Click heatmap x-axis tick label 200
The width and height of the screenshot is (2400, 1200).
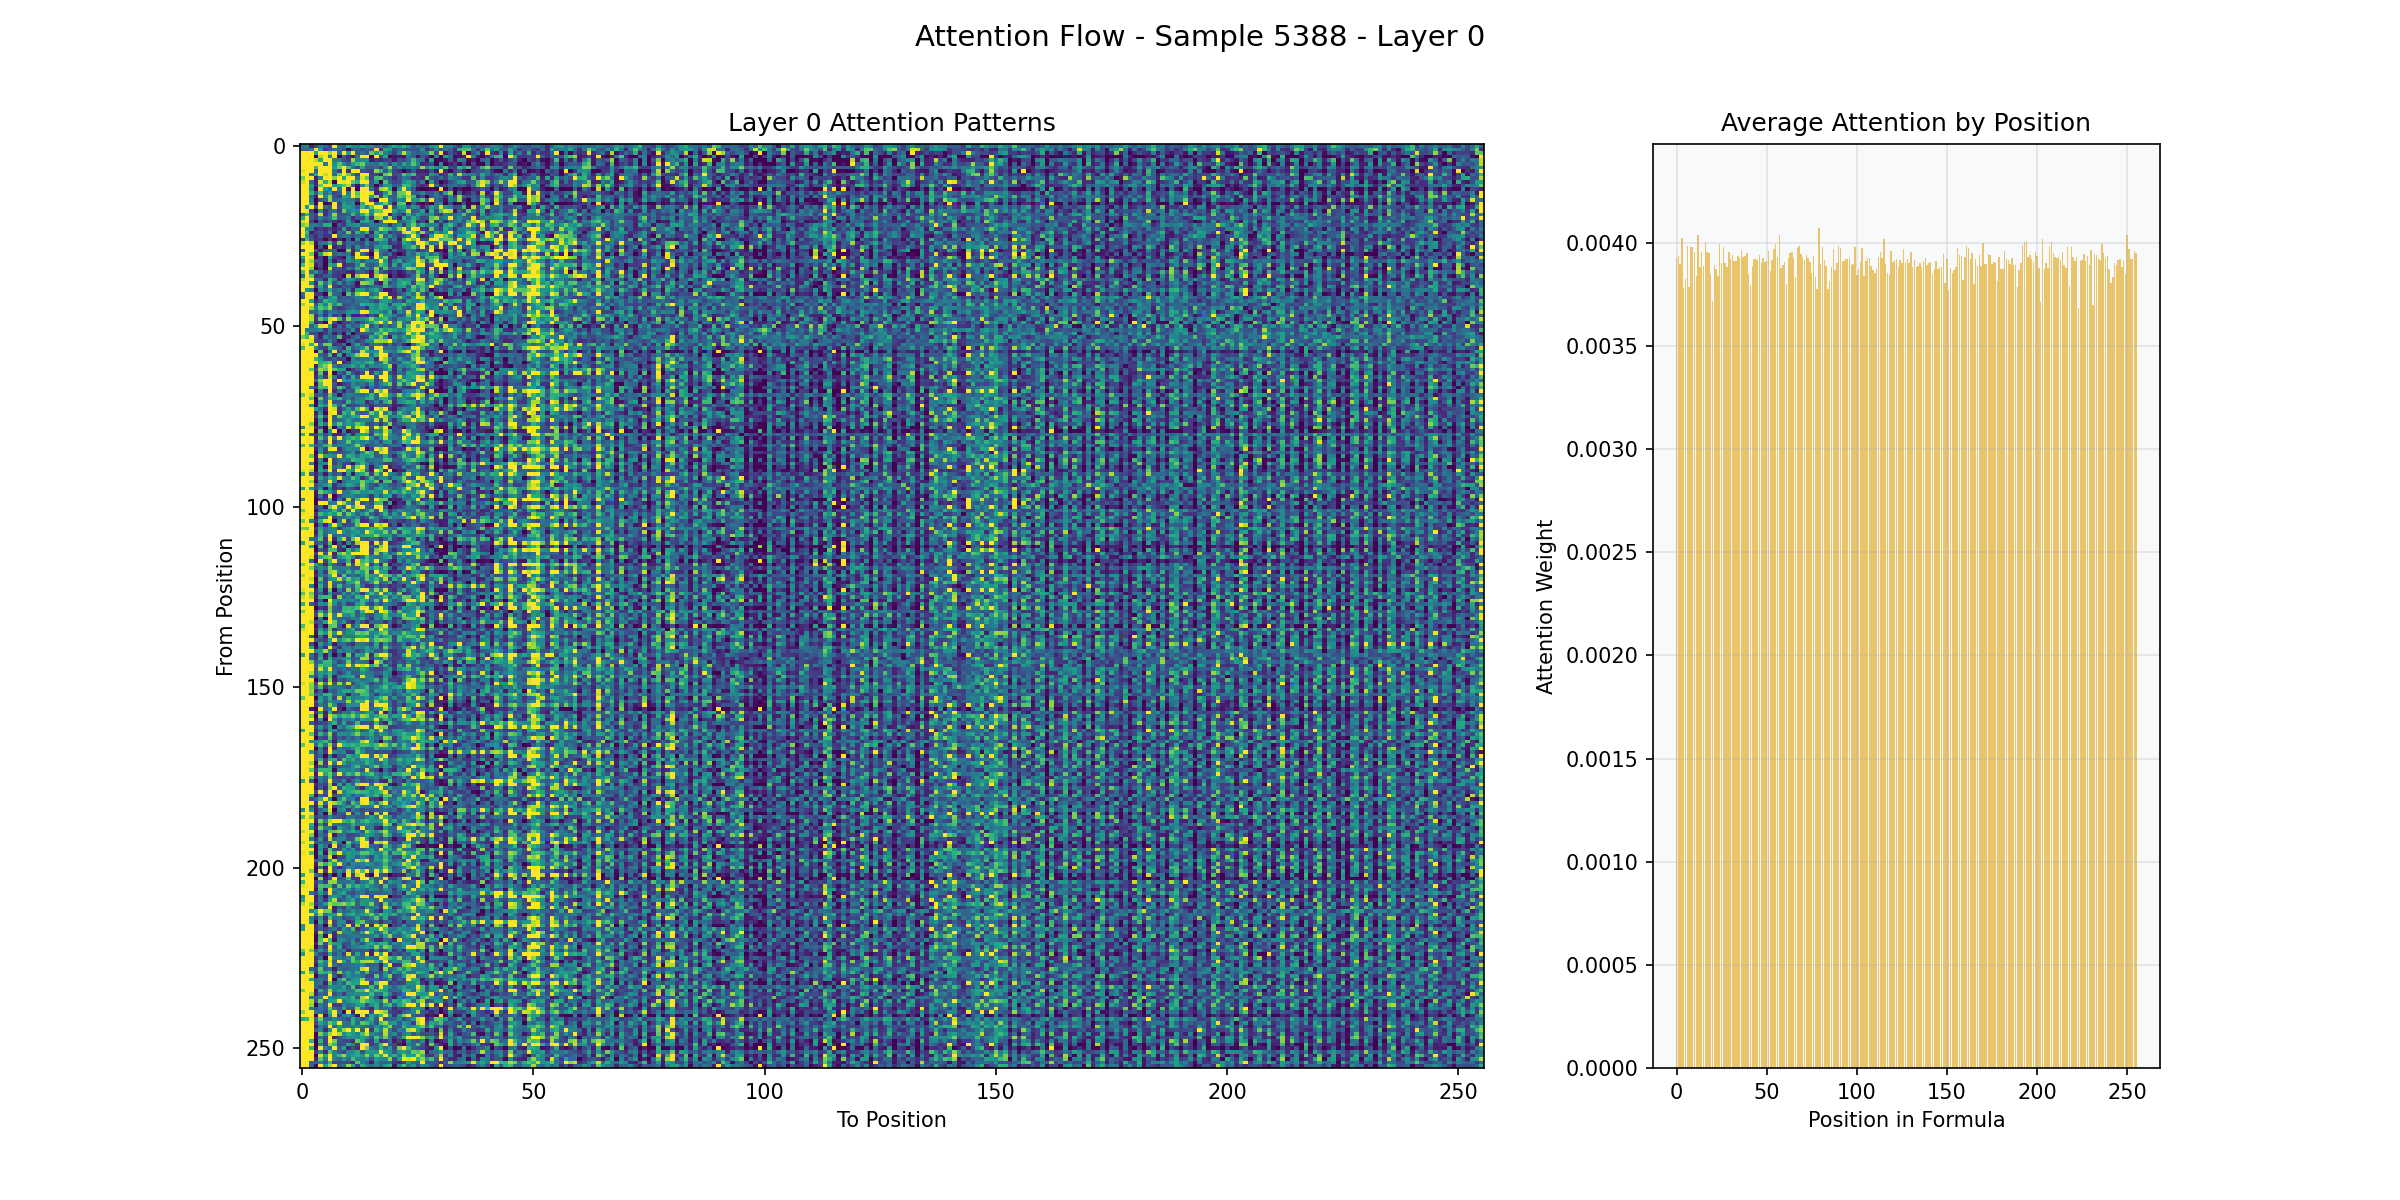point(1227,1092)
